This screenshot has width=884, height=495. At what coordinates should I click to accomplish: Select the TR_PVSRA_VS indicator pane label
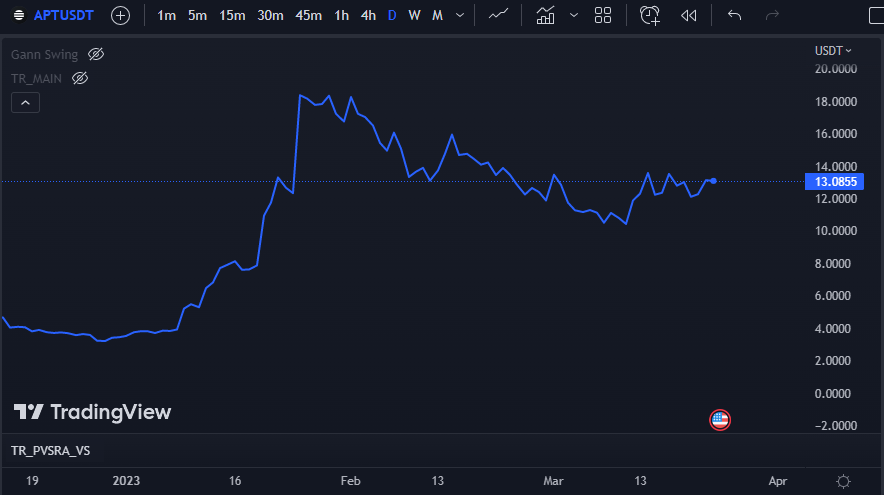tap(51, 450)
